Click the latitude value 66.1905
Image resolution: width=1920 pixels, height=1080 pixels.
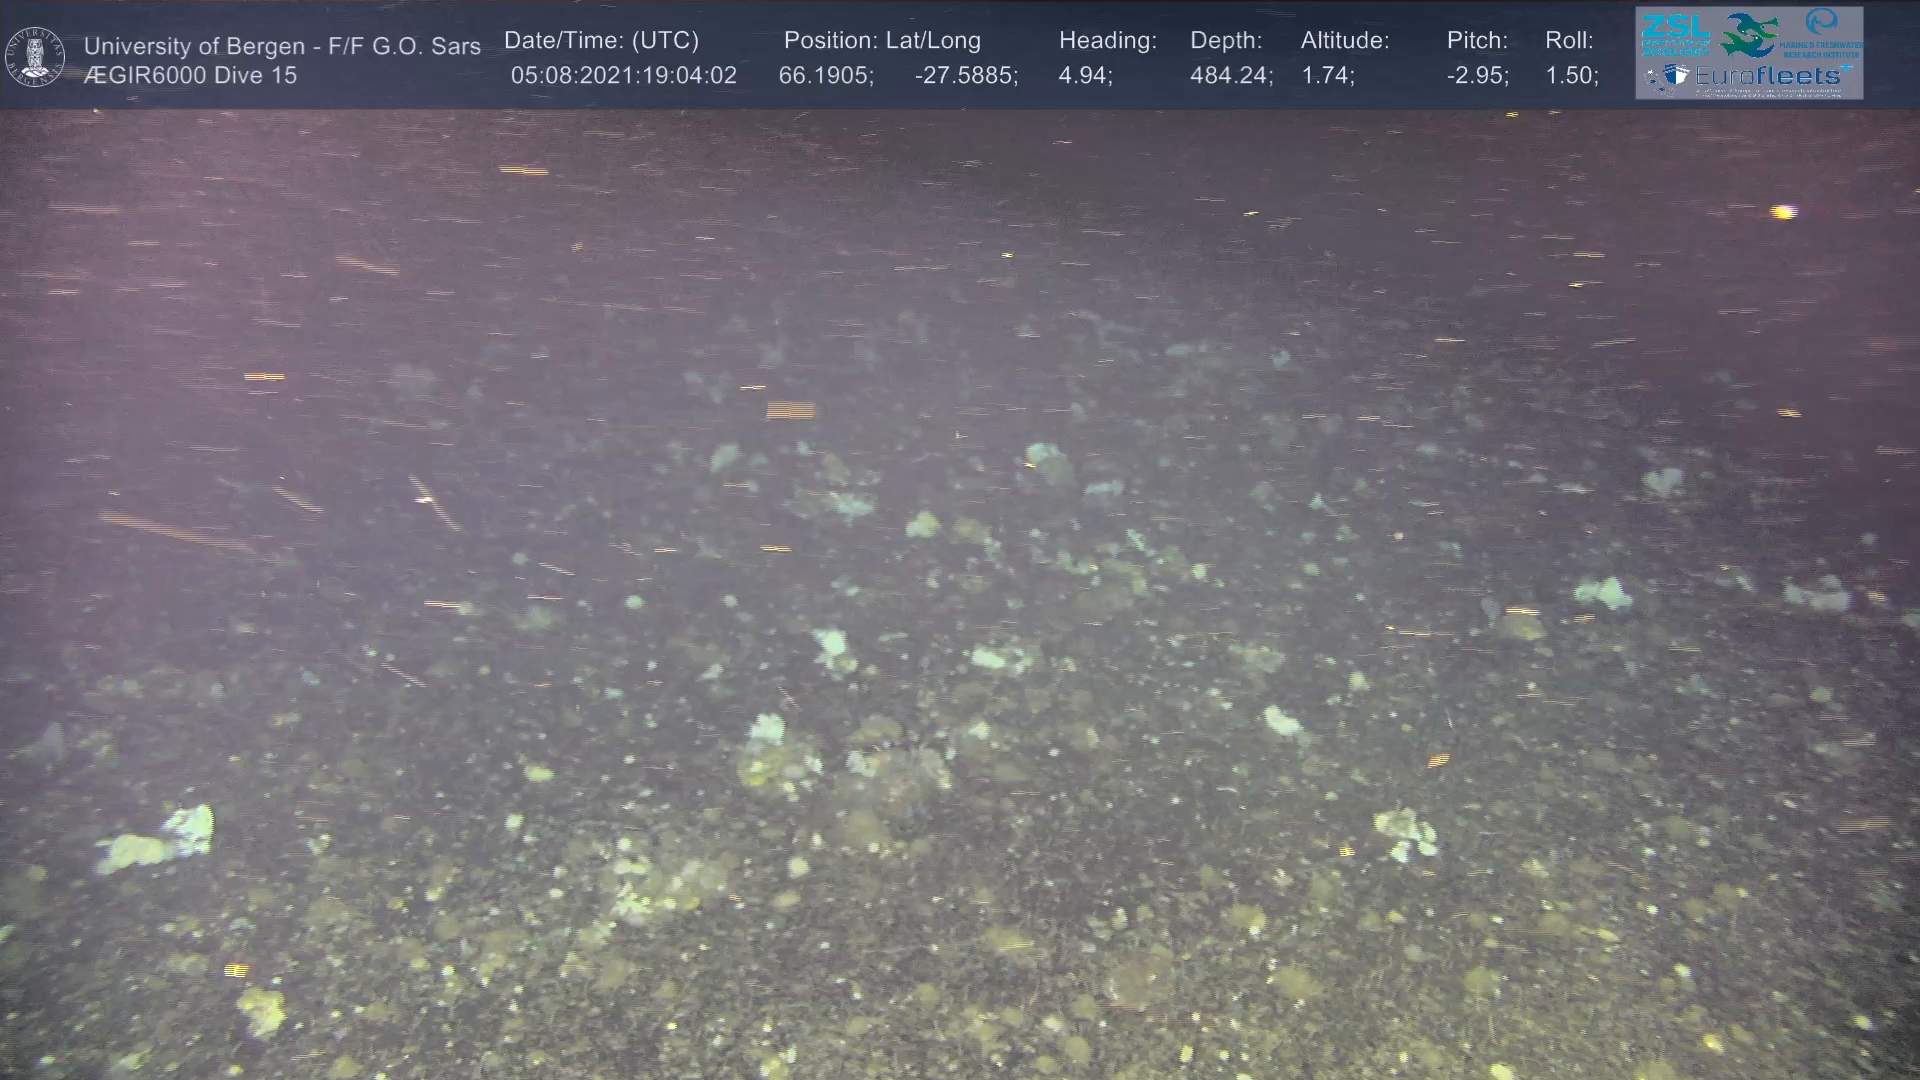[824, 75]
